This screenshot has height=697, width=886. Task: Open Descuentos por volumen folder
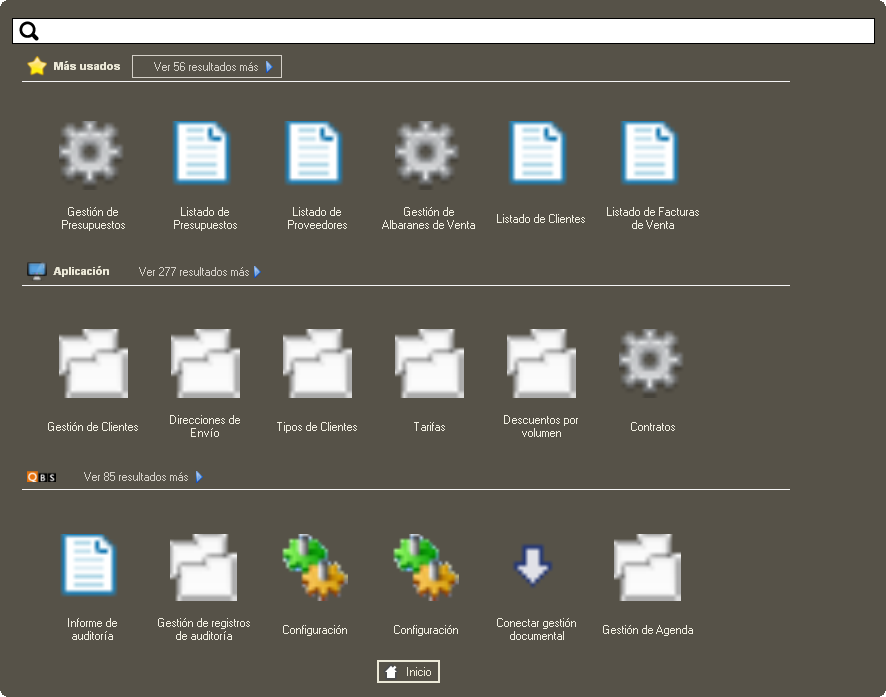pos(540,363)
